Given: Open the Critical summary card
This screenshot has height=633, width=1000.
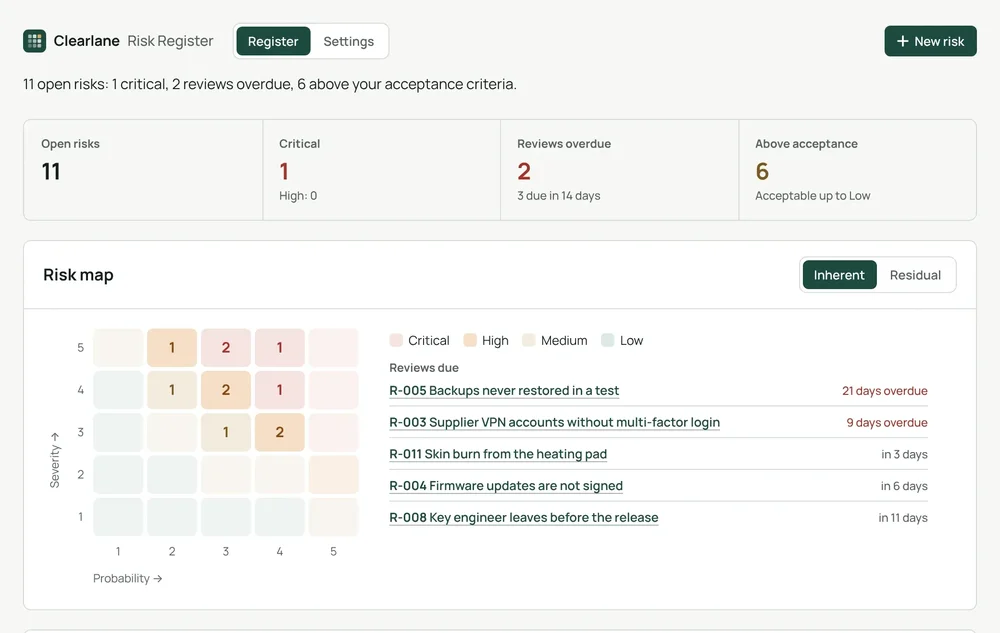Looking at the screenshot, I should [381, 170].
